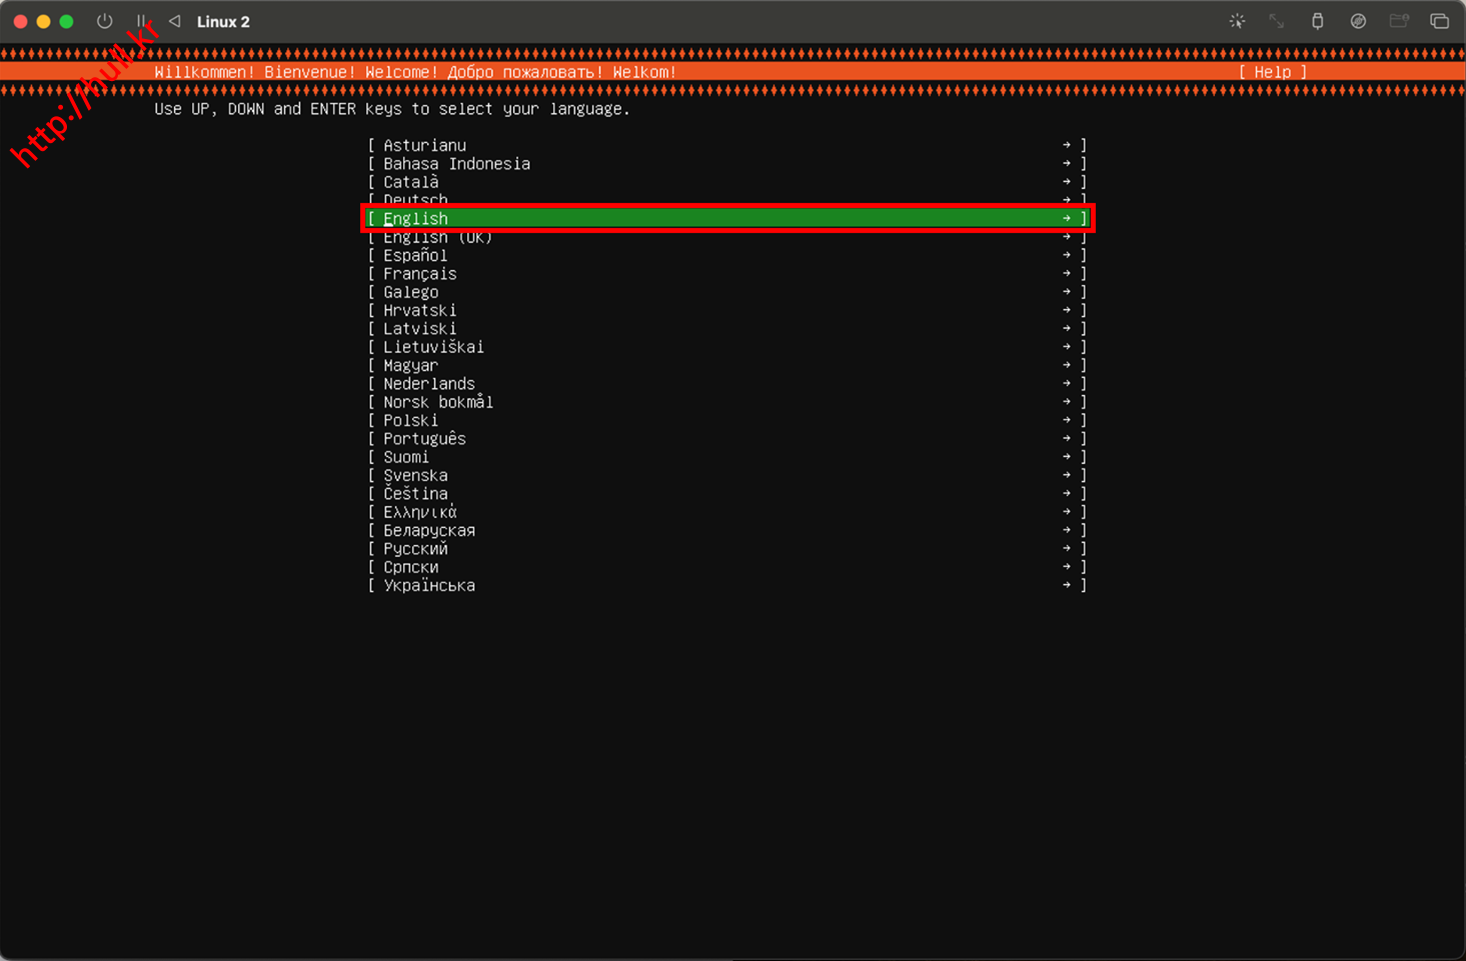This screenshot has width=1466, height=961.
Task: Click the arrow on the Español row
Action: point(1067,255)
